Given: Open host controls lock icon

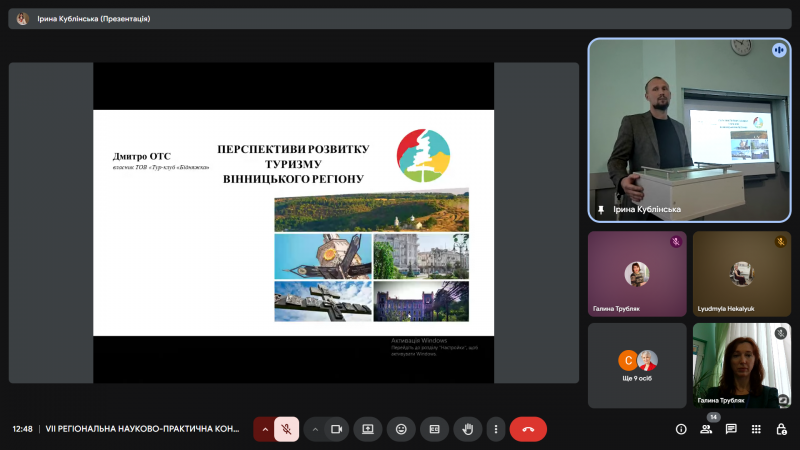Looking at the screenshot, I should [780, 429].
